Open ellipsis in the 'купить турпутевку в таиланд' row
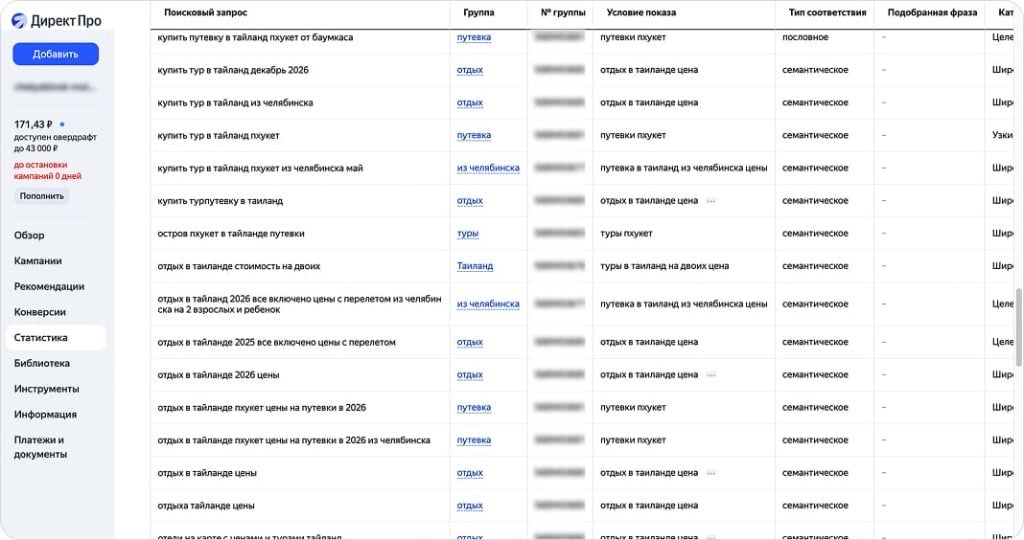Screen dimensions: 1024x540 point(711,201)
